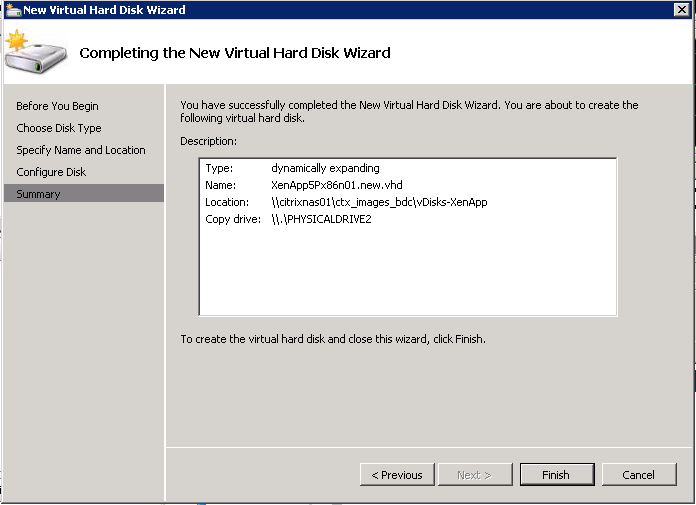Screen dimensions: 696x505
Task: Click the Type dynamically expanding line
Action: [x=292, y=168]
